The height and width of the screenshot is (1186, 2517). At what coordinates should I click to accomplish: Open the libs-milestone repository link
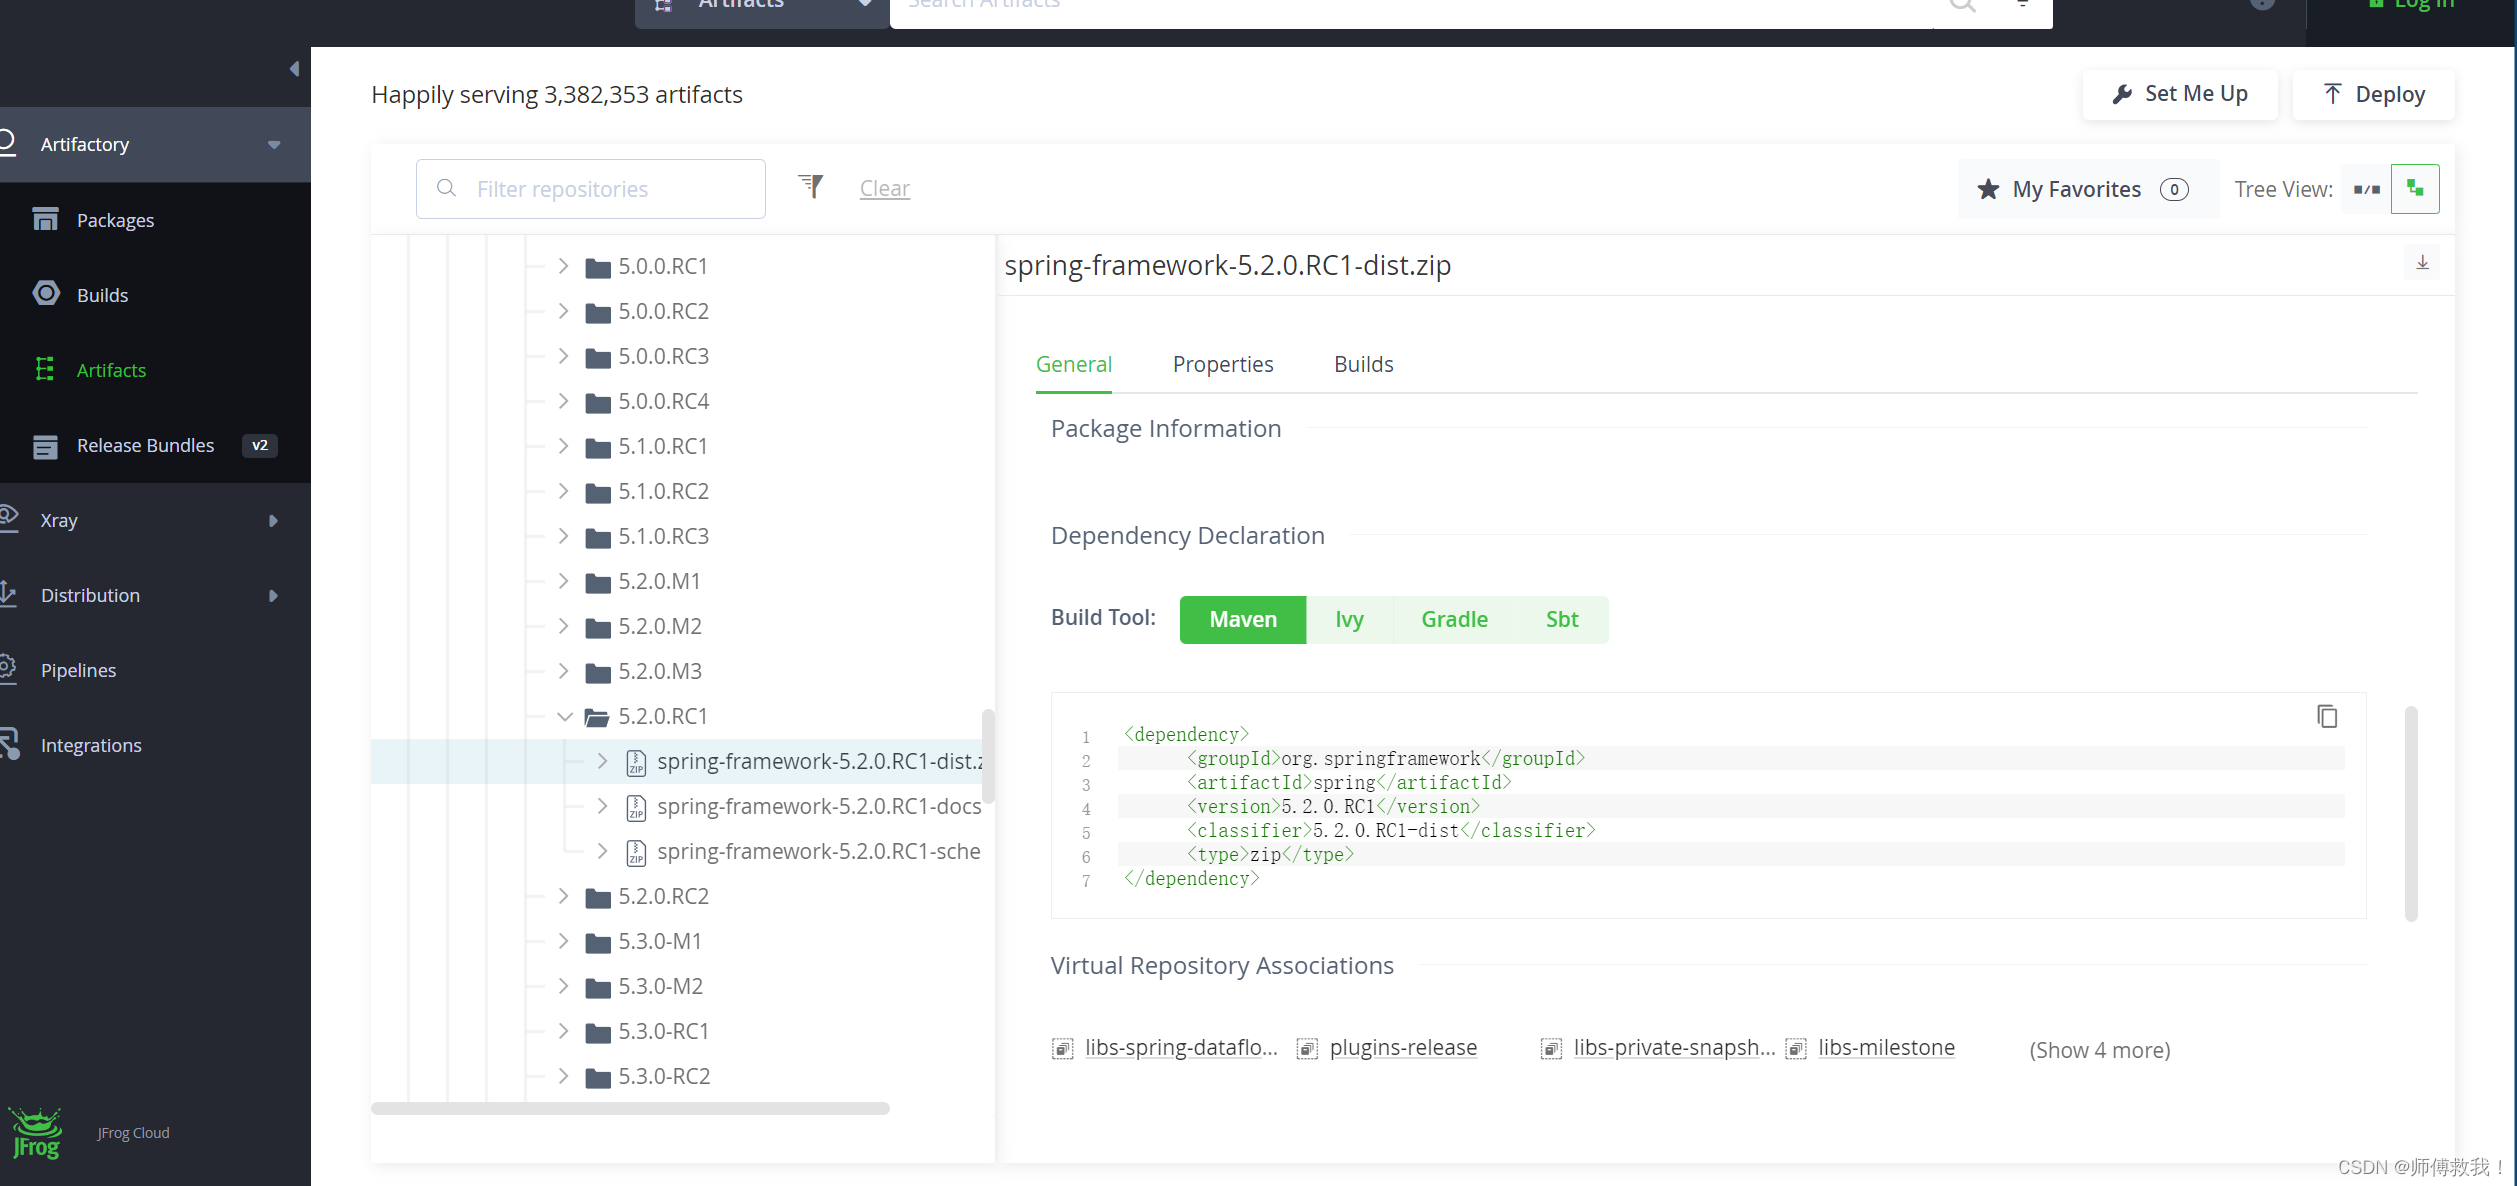tap(1886, 1047)
